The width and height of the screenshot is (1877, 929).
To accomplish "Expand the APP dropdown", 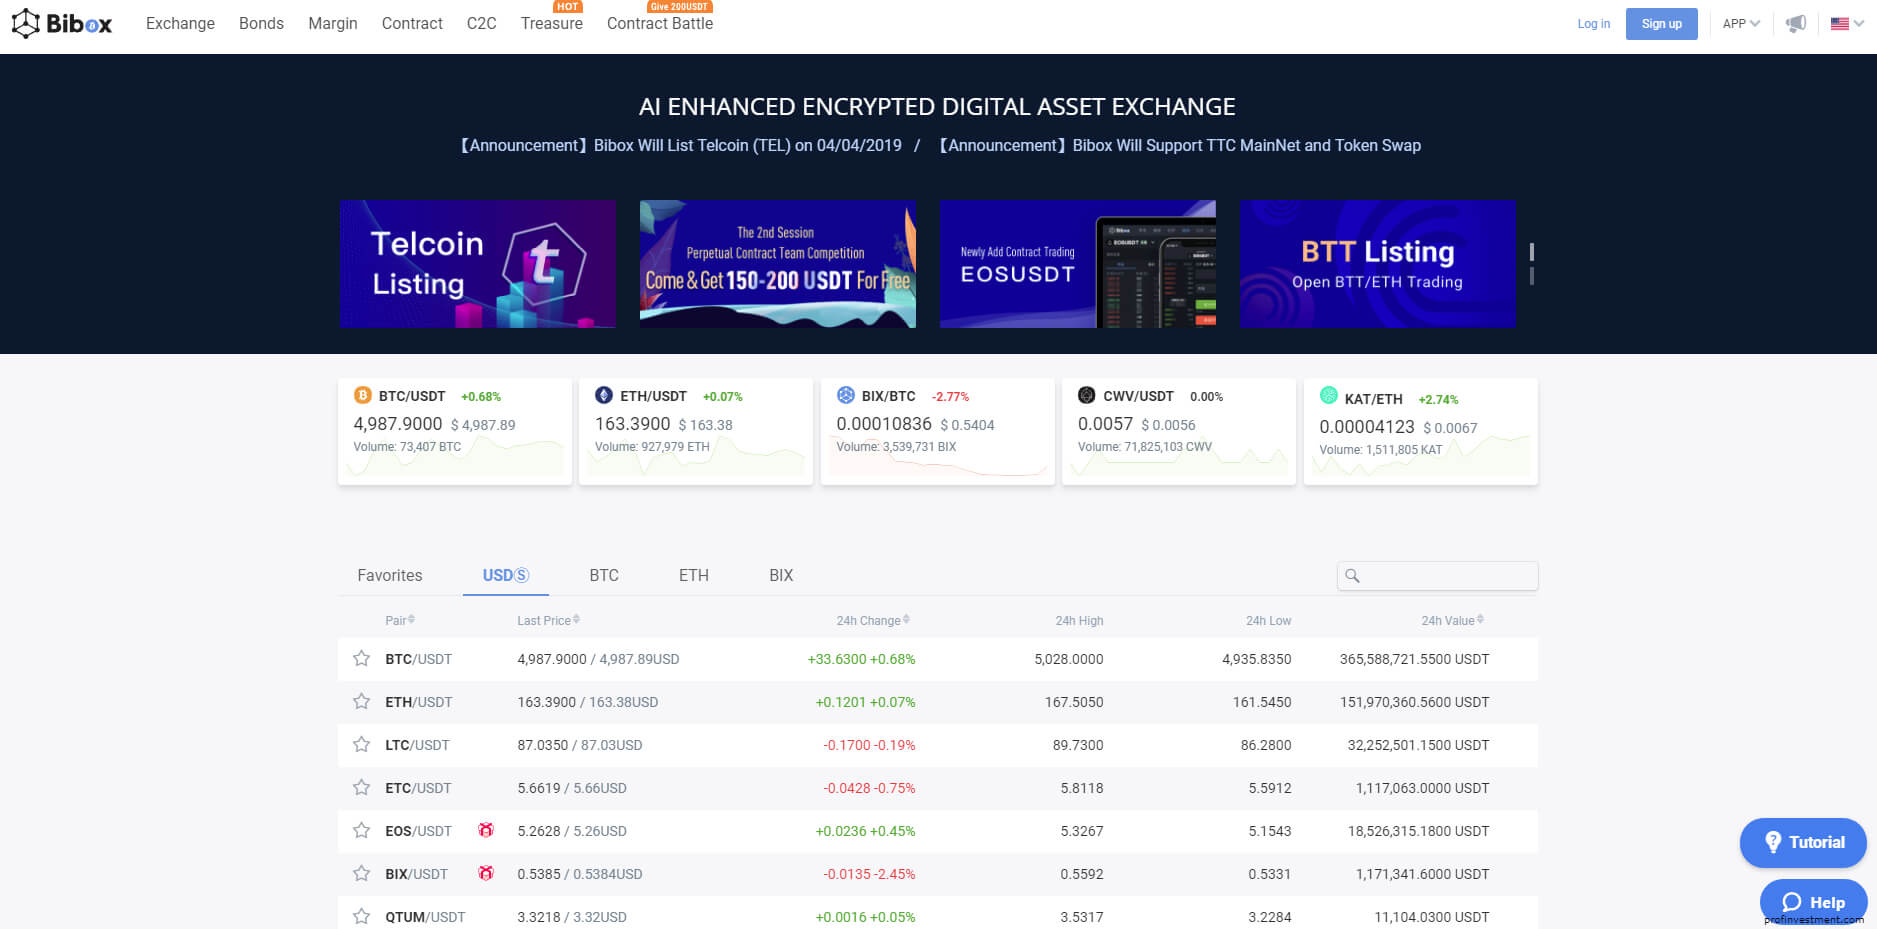I will click(x=1741, y=23).
